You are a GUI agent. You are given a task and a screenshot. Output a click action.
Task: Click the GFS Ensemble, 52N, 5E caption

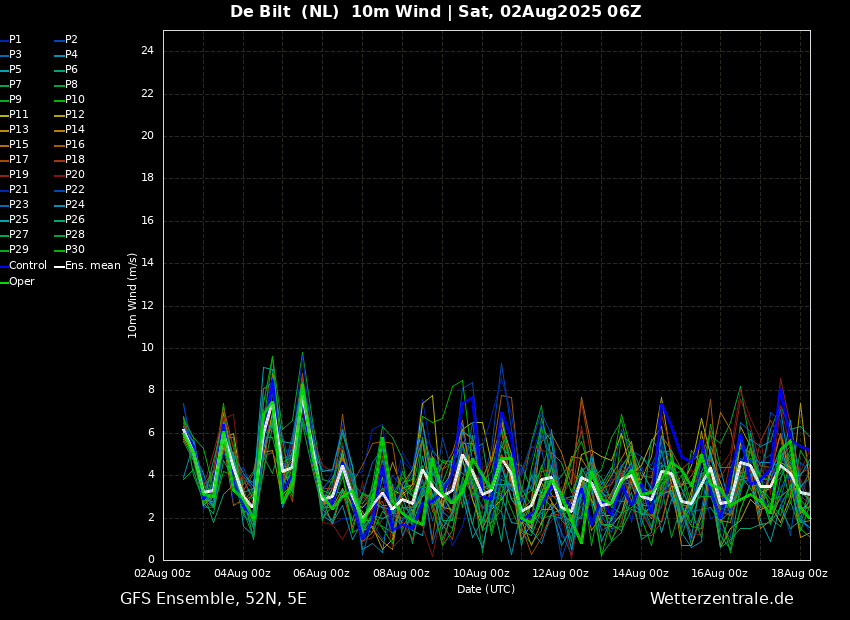pyautogui.click(x=213, y=599)
